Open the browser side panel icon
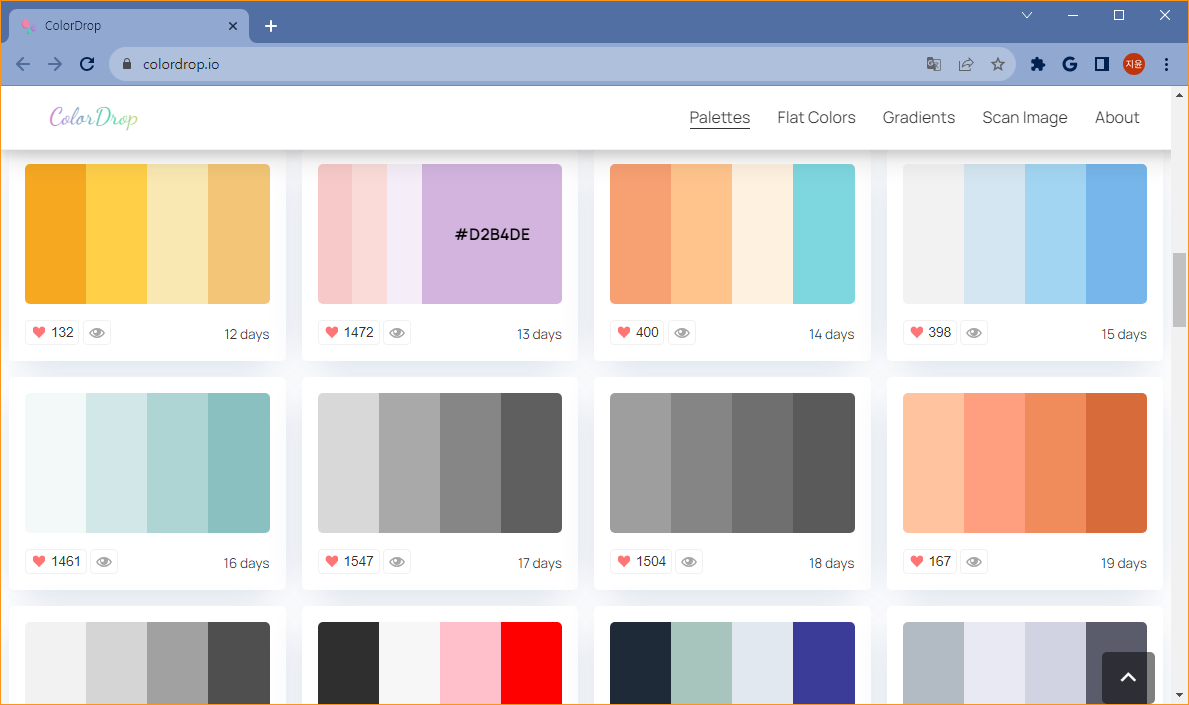 pos(1102,64)
